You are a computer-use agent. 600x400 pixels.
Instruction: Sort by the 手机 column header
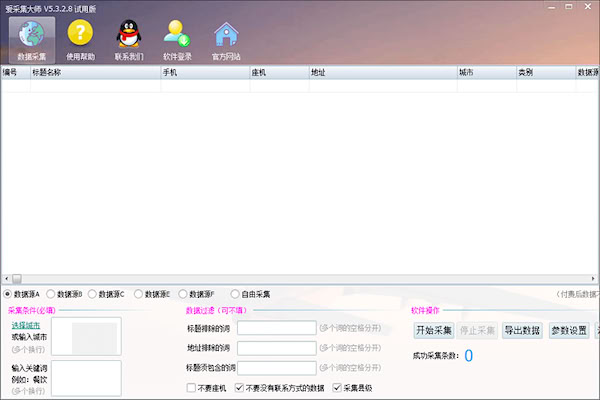click(x=205, y=72)
